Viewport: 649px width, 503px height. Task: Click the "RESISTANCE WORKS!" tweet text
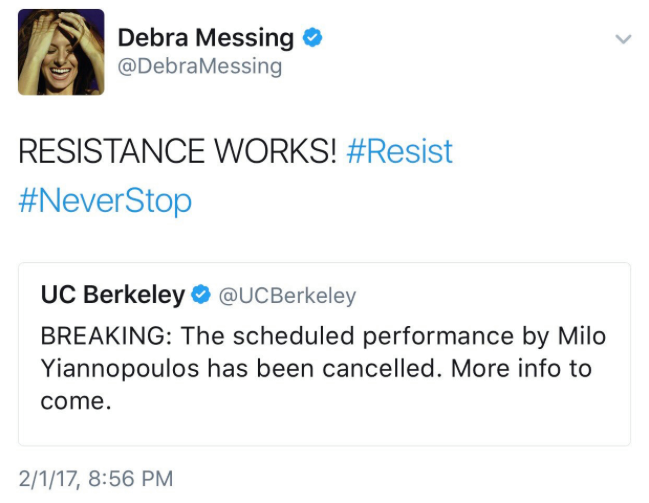tap(180, 152)
